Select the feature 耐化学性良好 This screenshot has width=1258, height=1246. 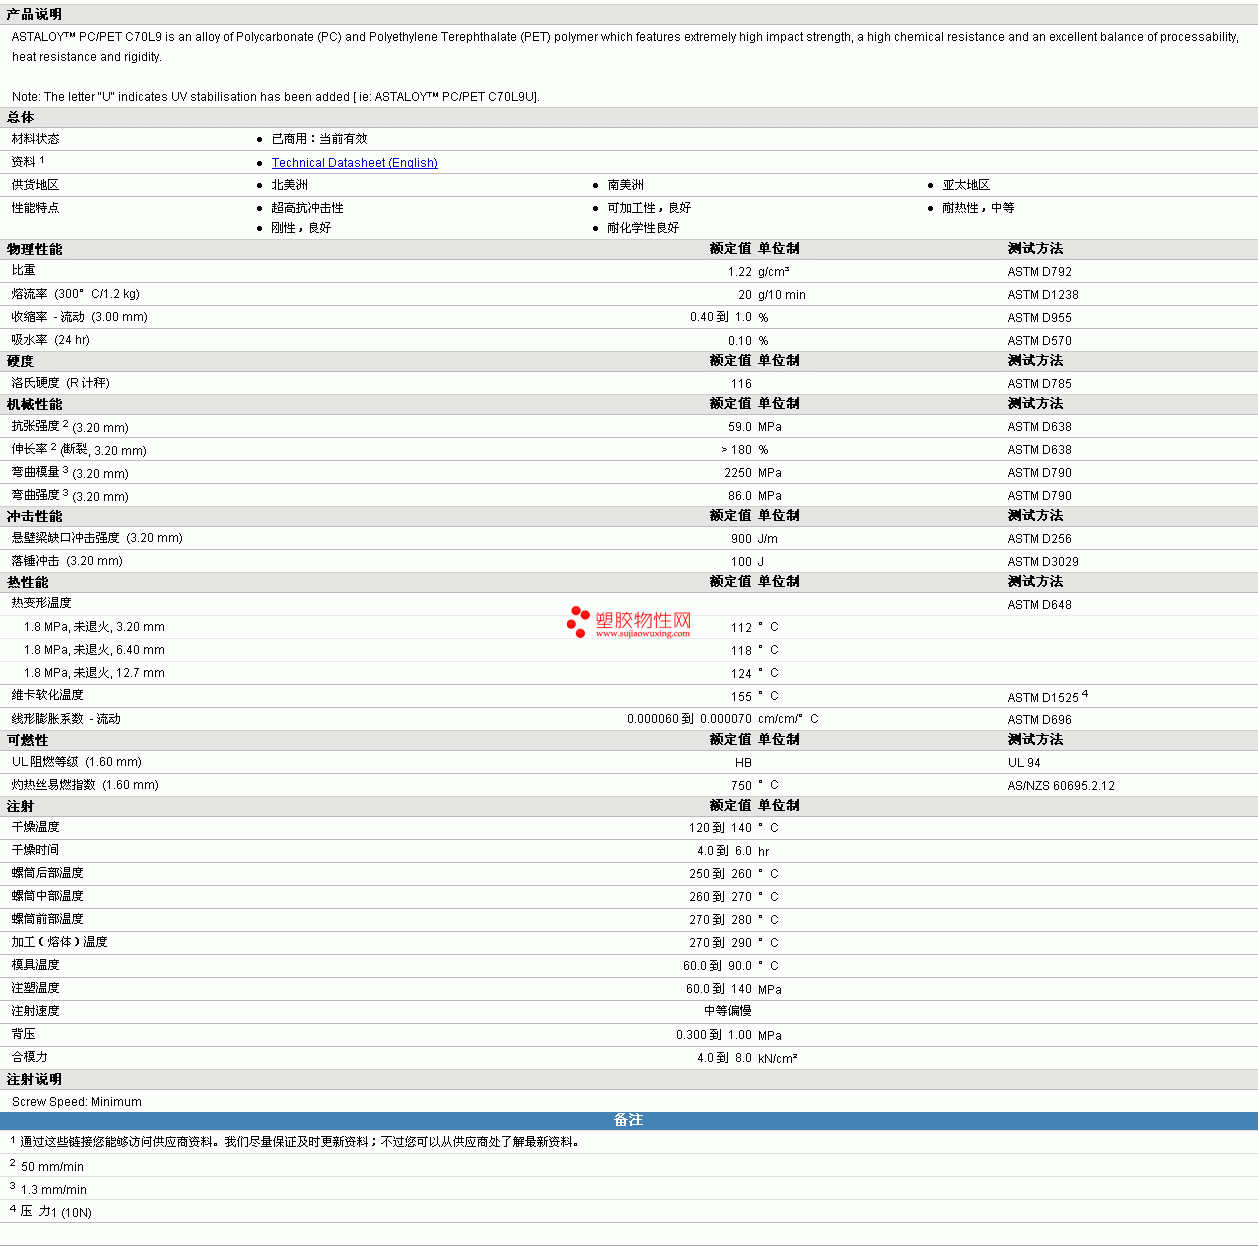pyautogui.click(x=643, y=228)
